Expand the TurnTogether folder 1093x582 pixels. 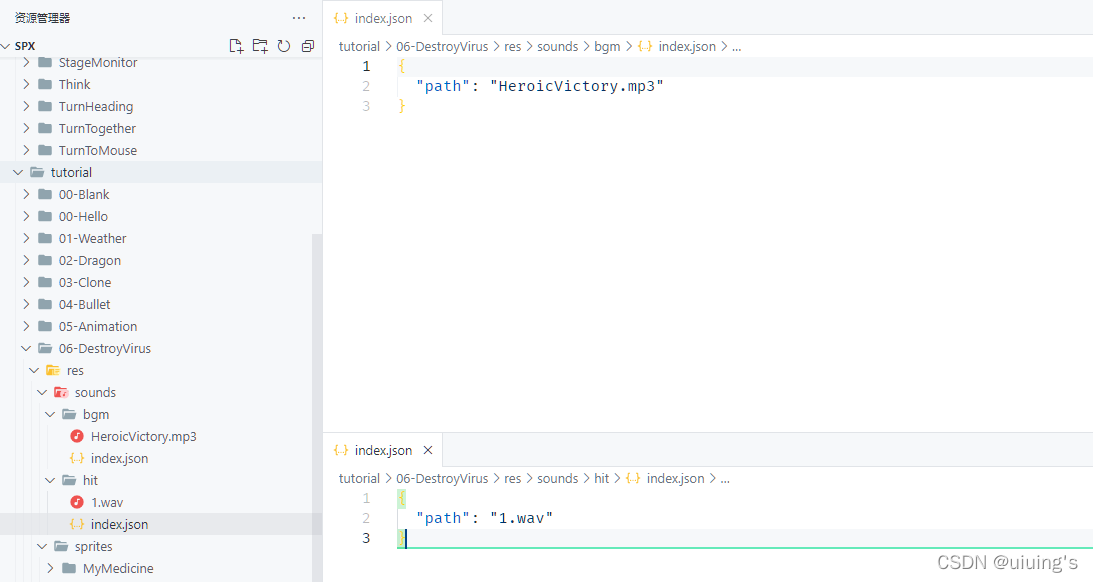pyautogui.click(x=161, y=128)
